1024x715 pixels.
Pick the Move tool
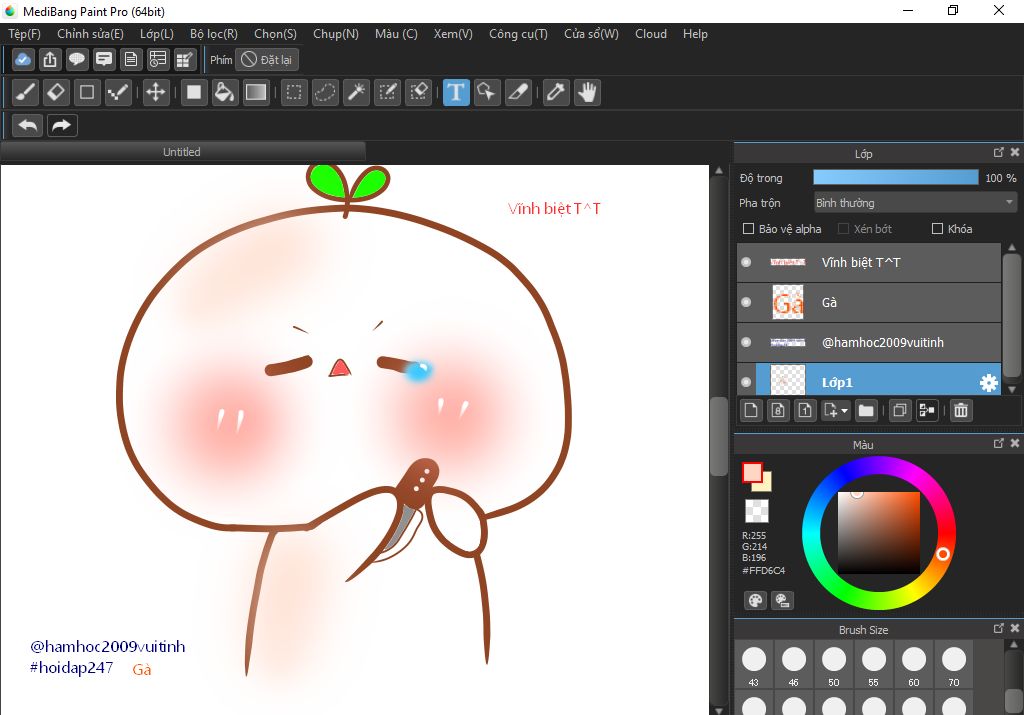155,93
